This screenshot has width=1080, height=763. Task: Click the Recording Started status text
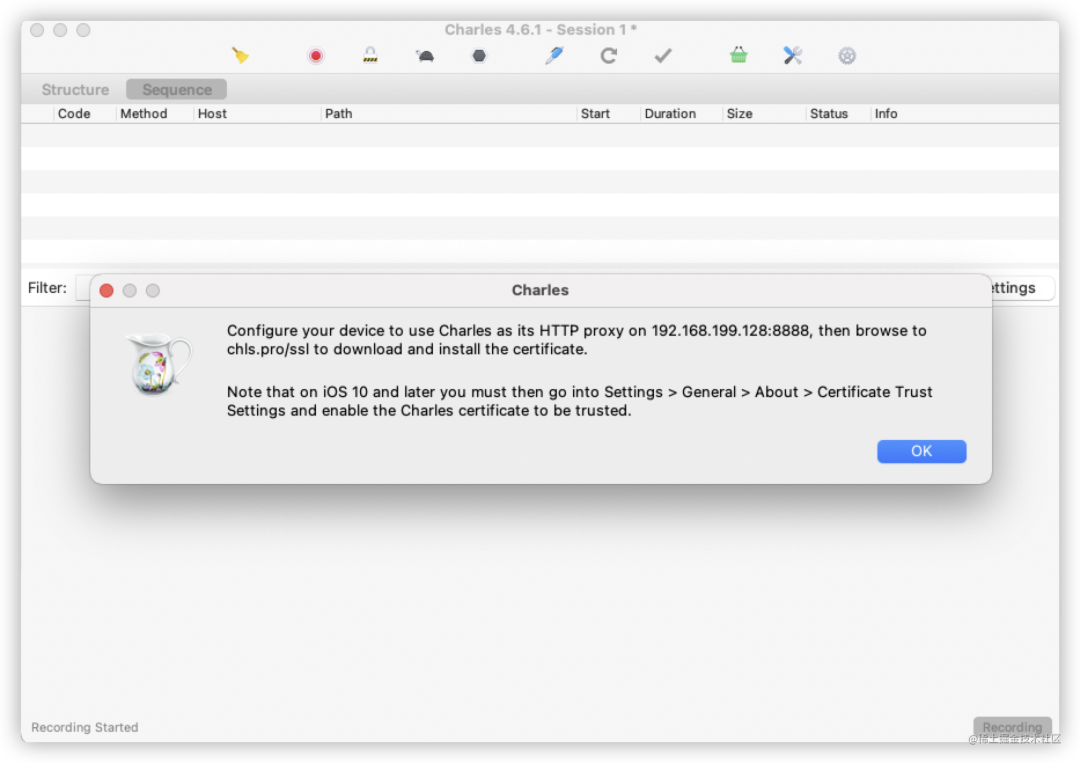(x=85, y=727)
